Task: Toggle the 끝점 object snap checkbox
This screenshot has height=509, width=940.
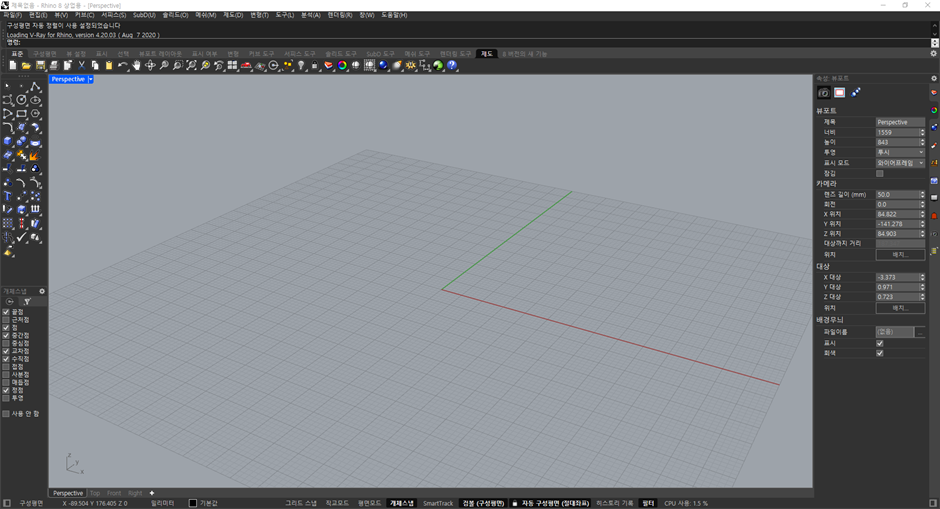Action: point(6,312)
